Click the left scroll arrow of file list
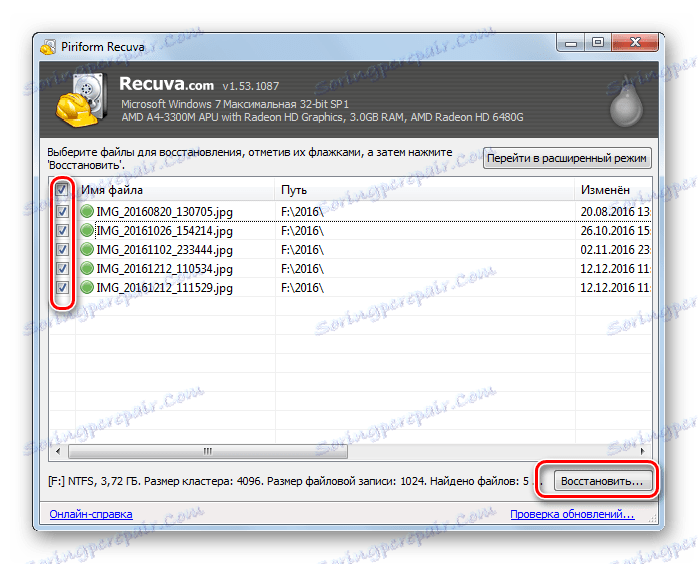698x564 pixels. point(58,451)
